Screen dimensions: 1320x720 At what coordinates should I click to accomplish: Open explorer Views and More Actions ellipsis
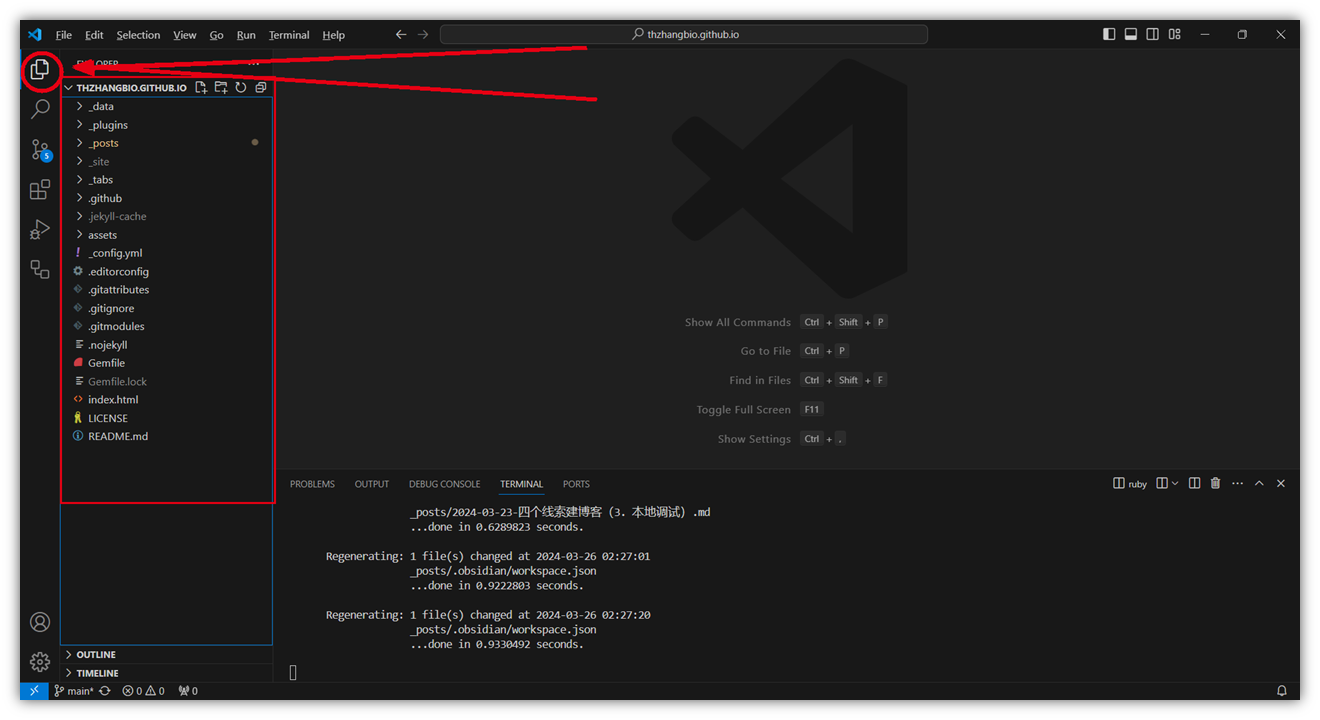pyautogui.click(x=253, y=64)
